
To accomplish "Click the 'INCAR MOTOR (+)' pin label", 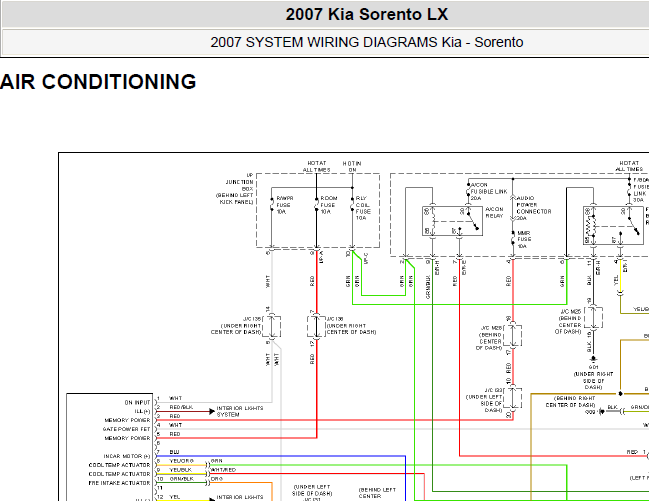I will pyautogui.click(x=127, y=456).
